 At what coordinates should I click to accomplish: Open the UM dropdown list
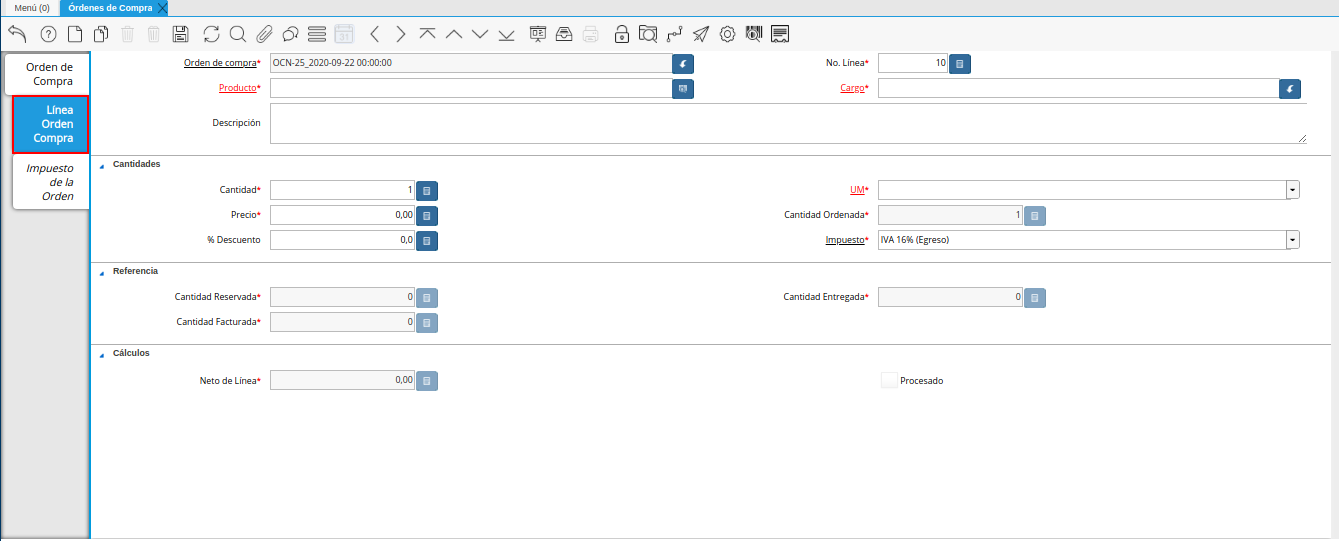point(1292,190)
